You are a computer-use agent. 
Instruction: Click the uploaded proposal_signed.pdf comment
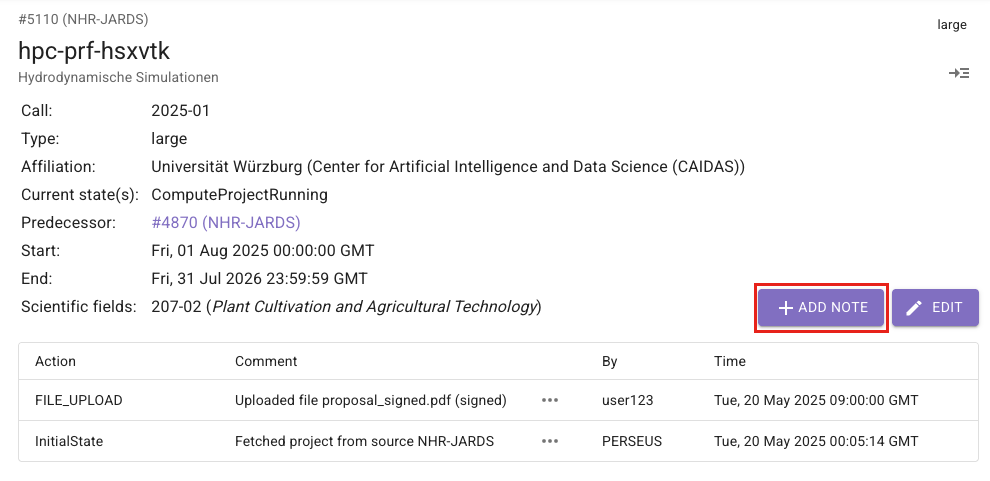(x=370, y=400)
